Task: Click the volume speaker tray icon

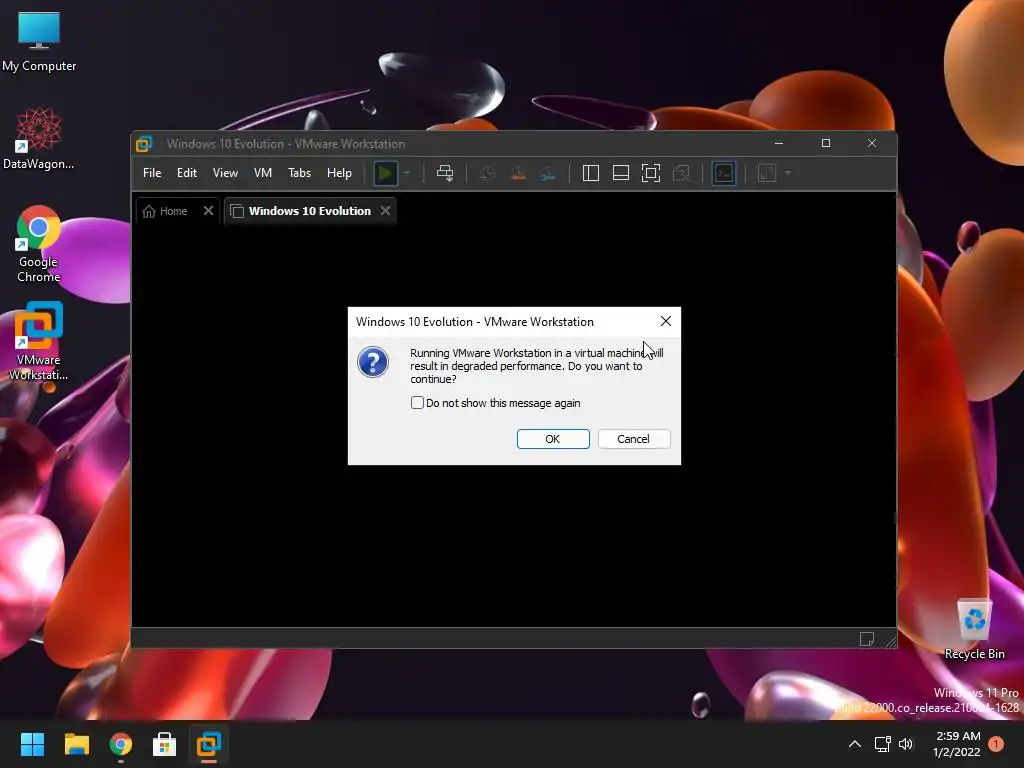Action: coord(906,744)
